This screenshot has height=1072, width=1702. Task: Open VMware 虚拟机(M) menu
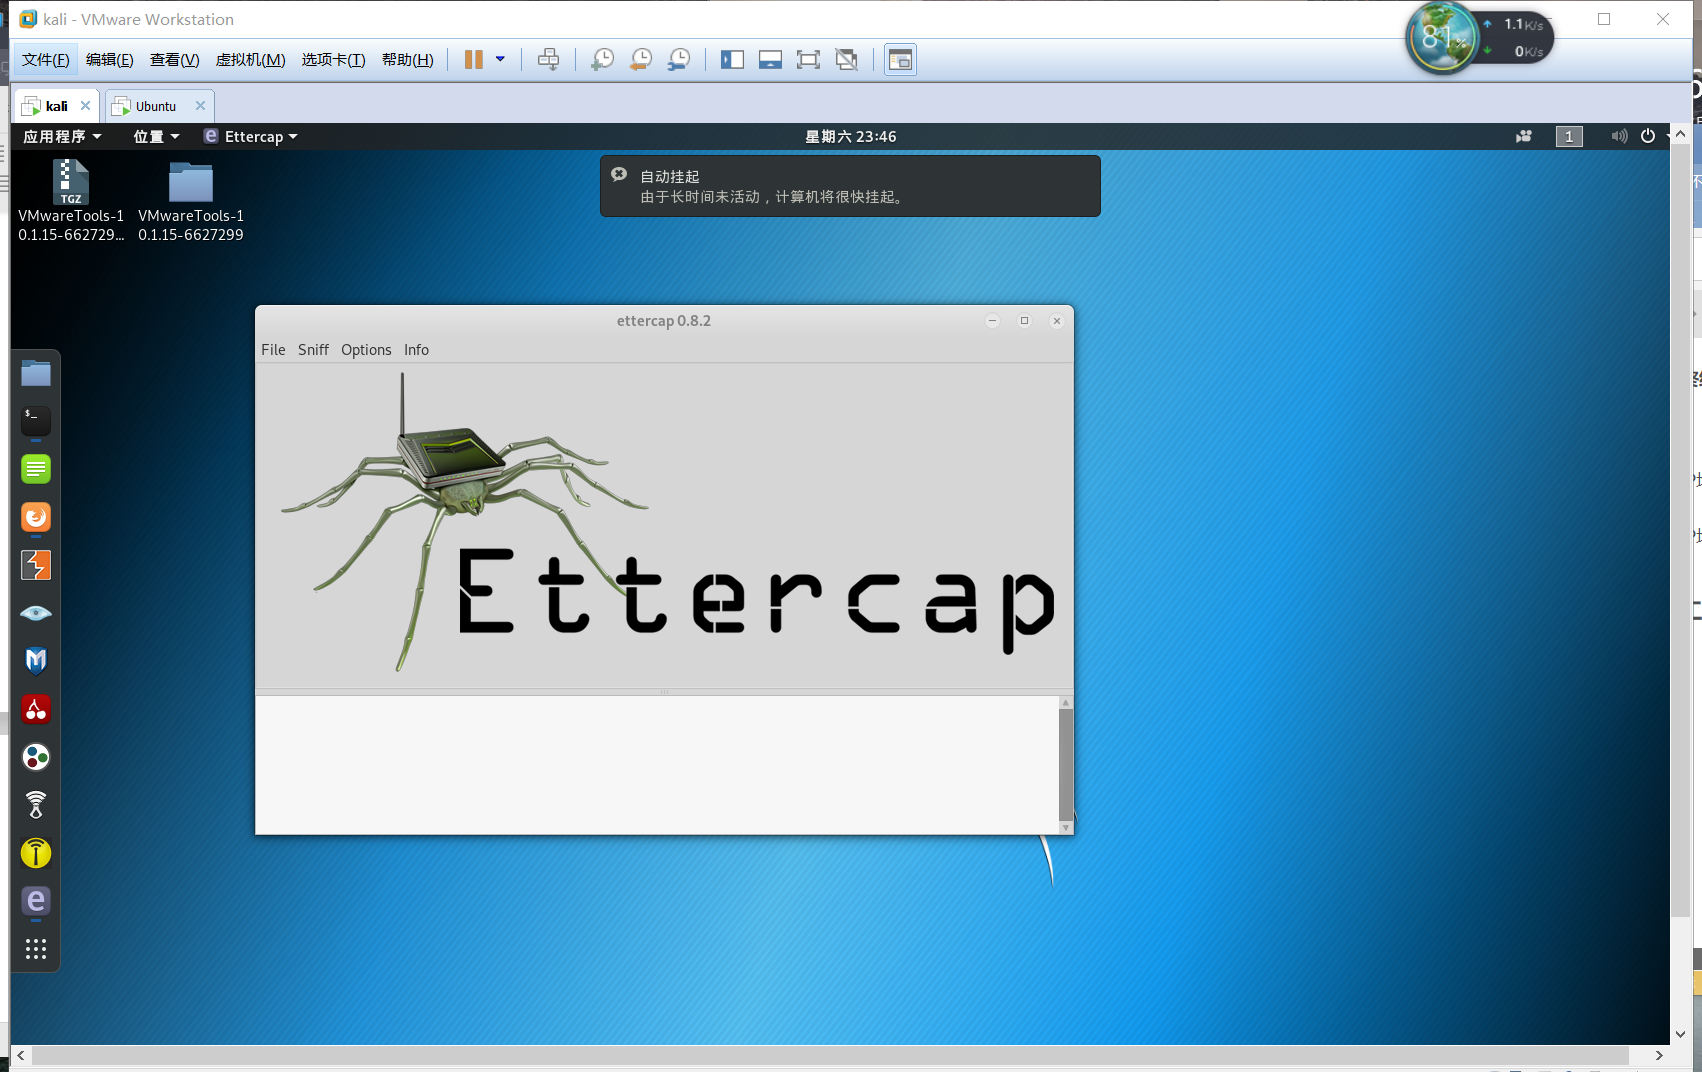(250, 59)
